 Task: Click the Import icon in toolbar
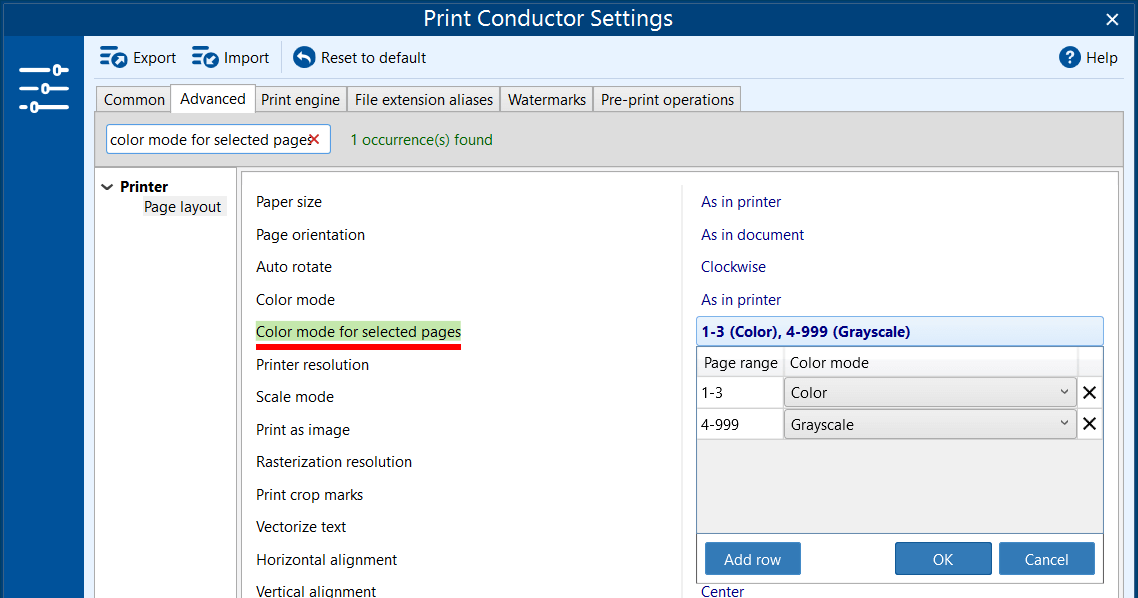205,58
